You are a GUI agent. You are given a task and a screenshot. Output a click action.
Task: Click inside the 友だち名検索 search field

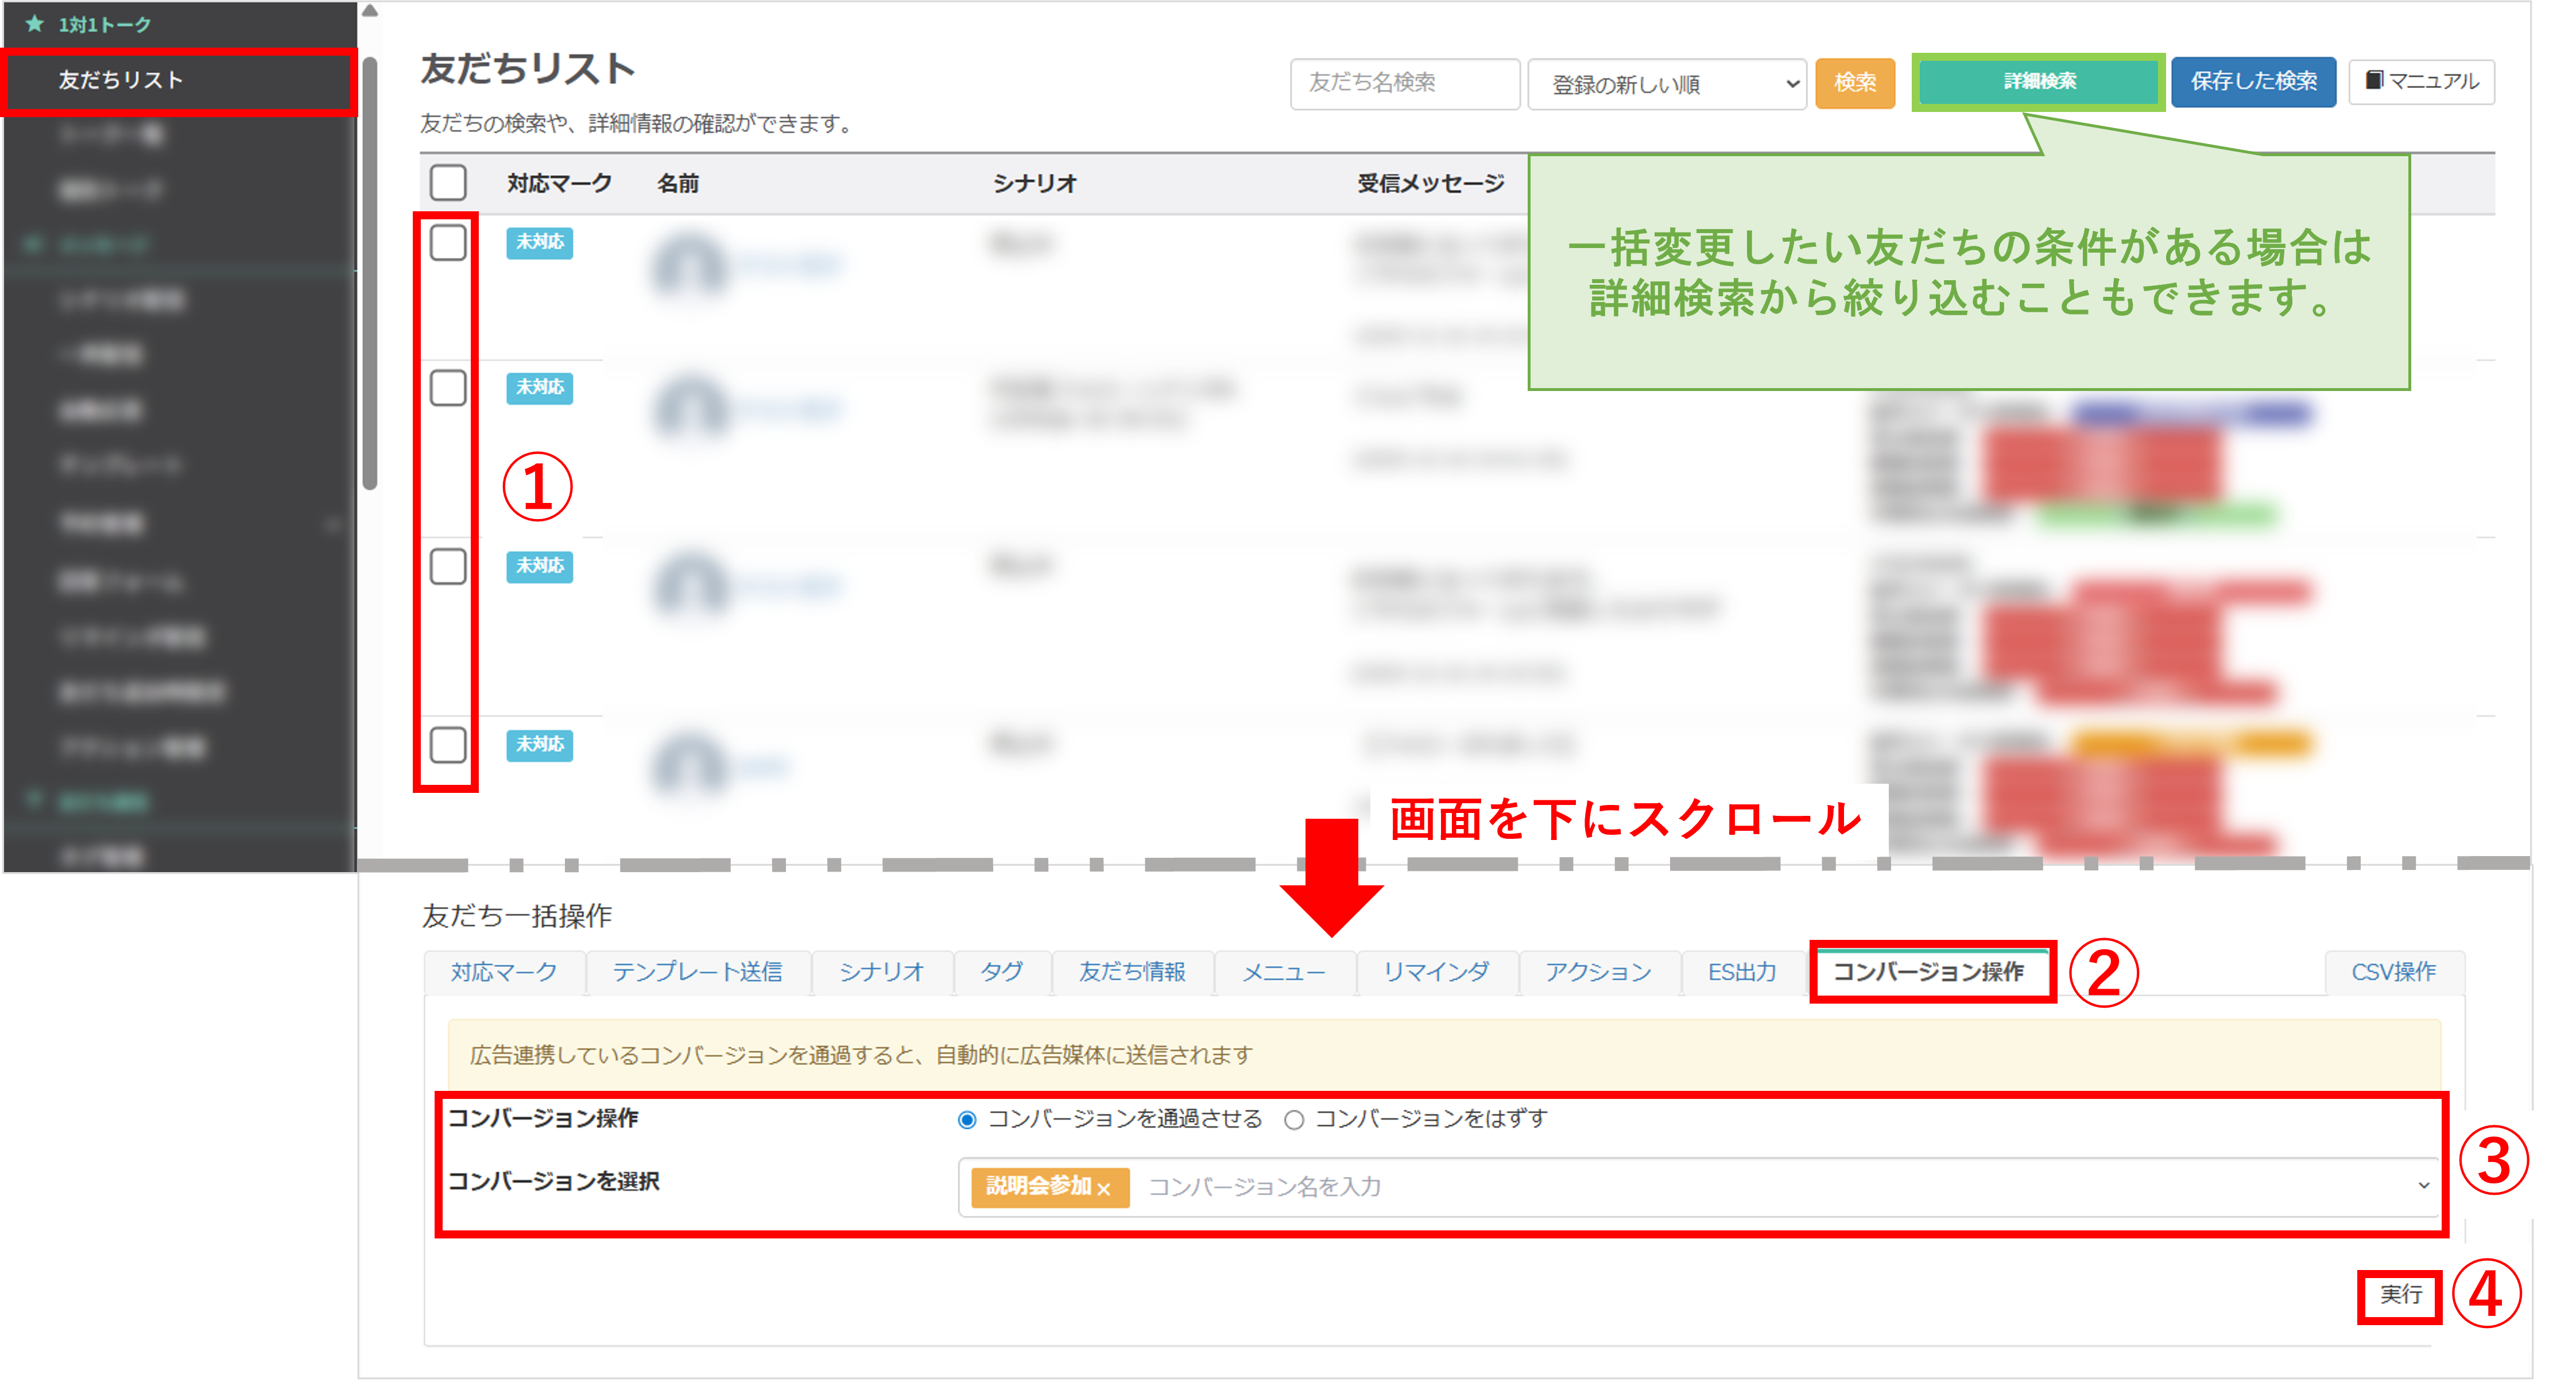point(1405,84)
